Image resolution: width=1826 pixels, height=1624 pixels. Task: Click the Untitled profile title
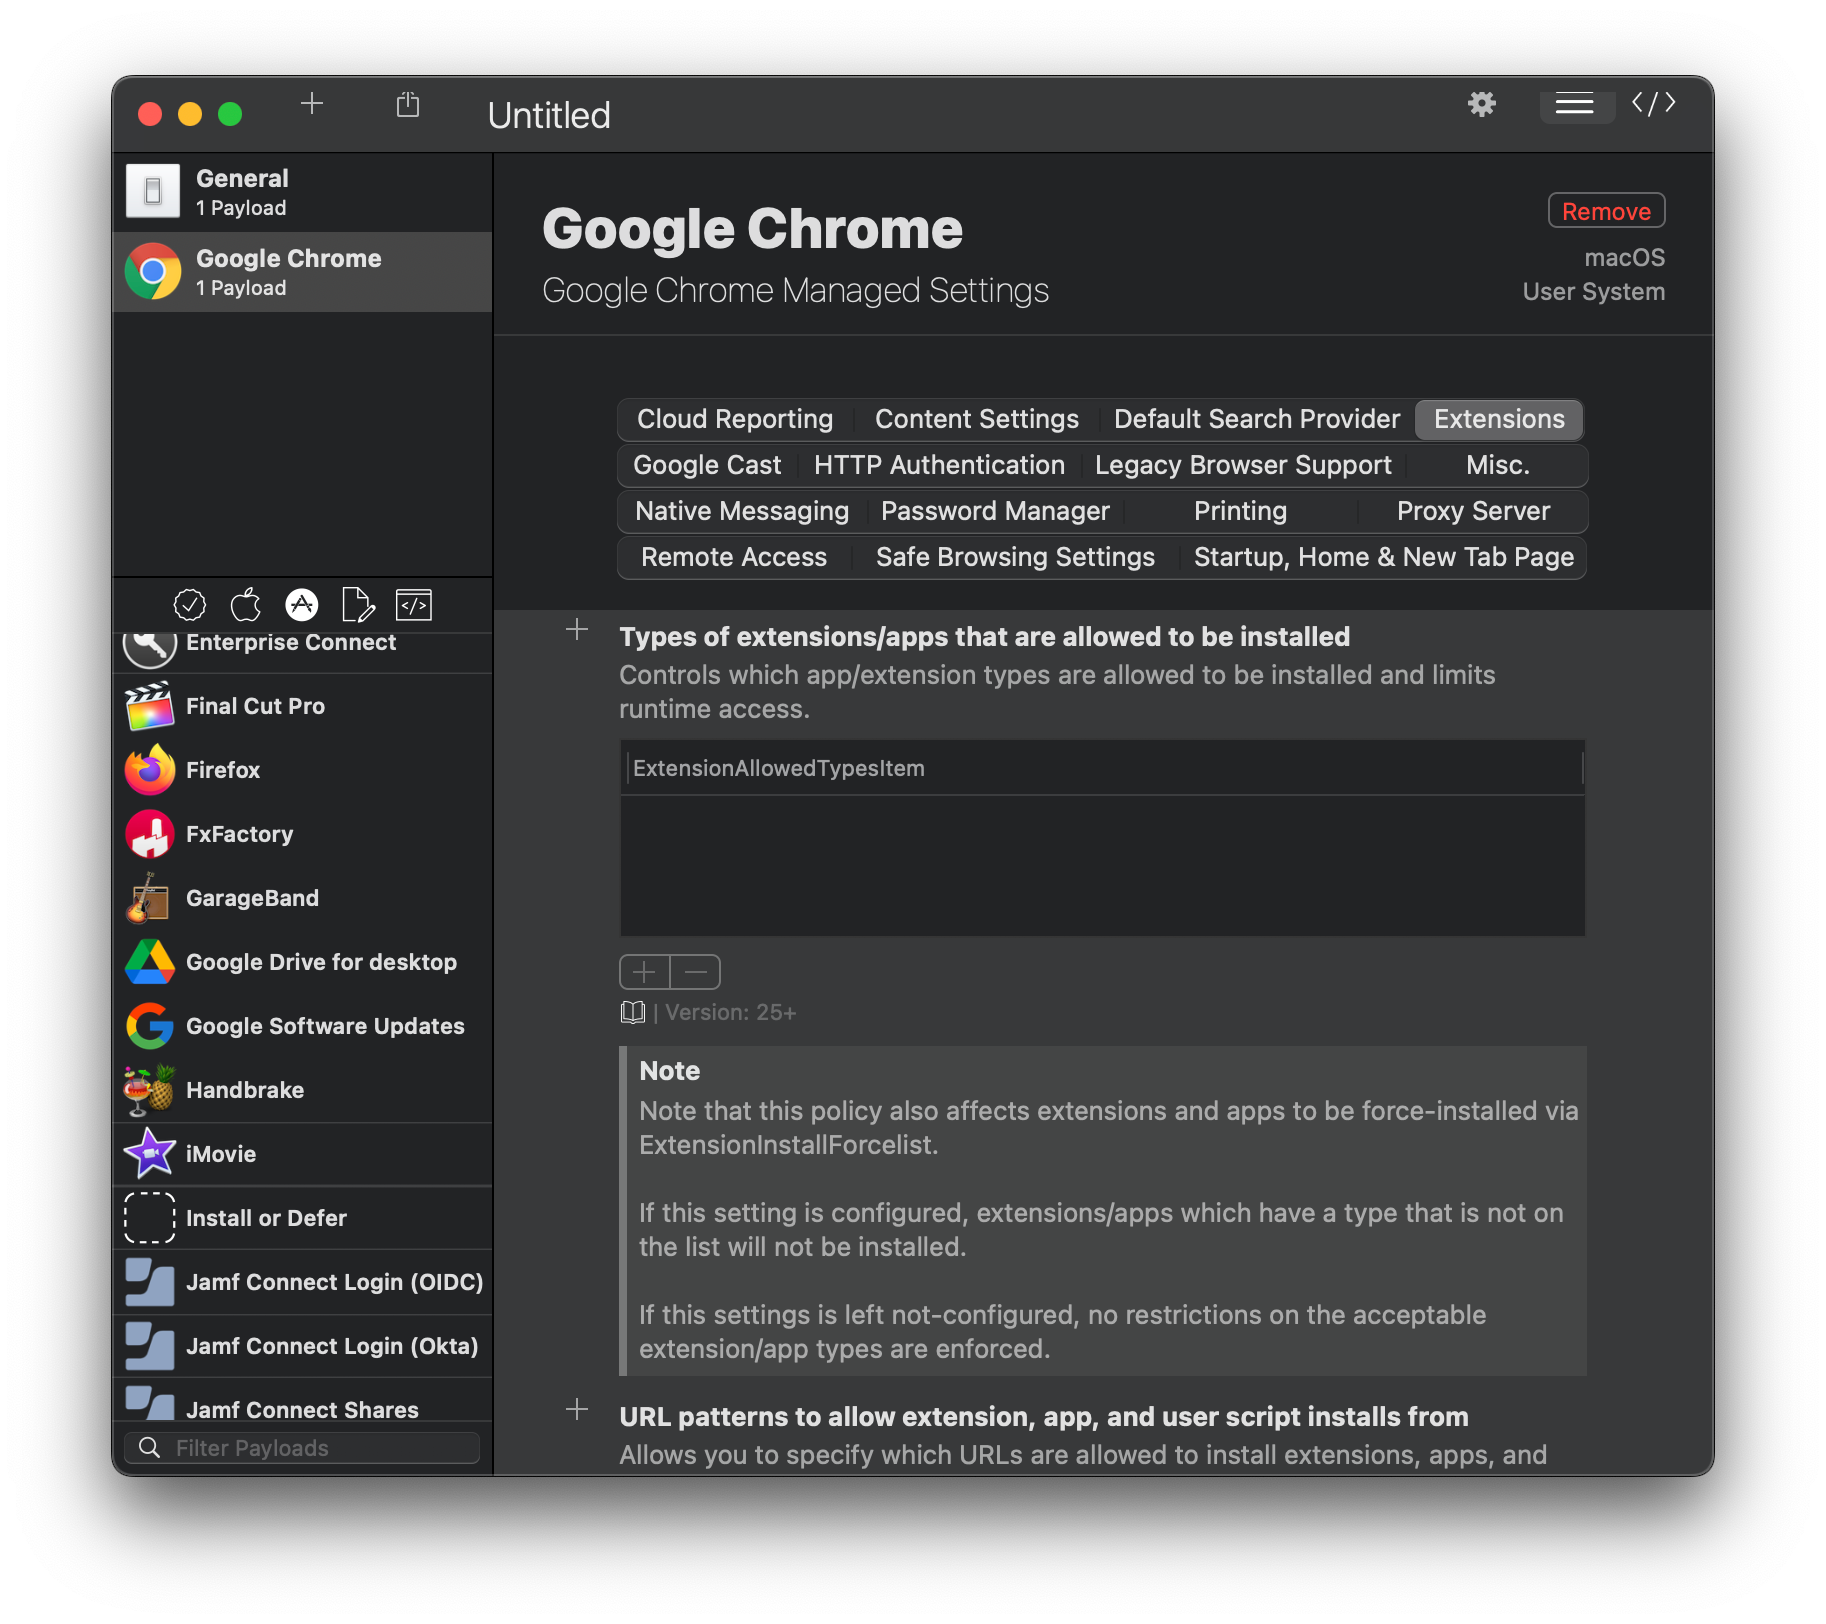(549, 115)
